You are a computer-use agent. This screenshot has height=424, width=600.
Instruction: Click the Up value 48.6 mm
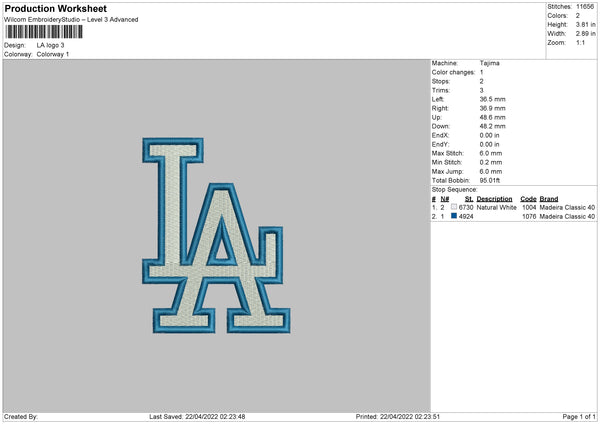492,117
